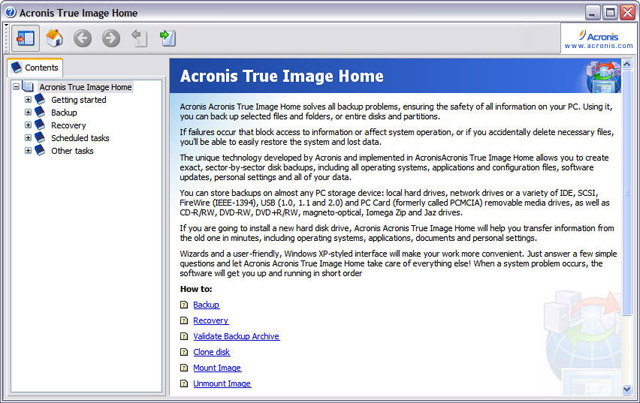Click the page icon beside Unmount Image
Screen dimensions: 640x403
point(184,383)
